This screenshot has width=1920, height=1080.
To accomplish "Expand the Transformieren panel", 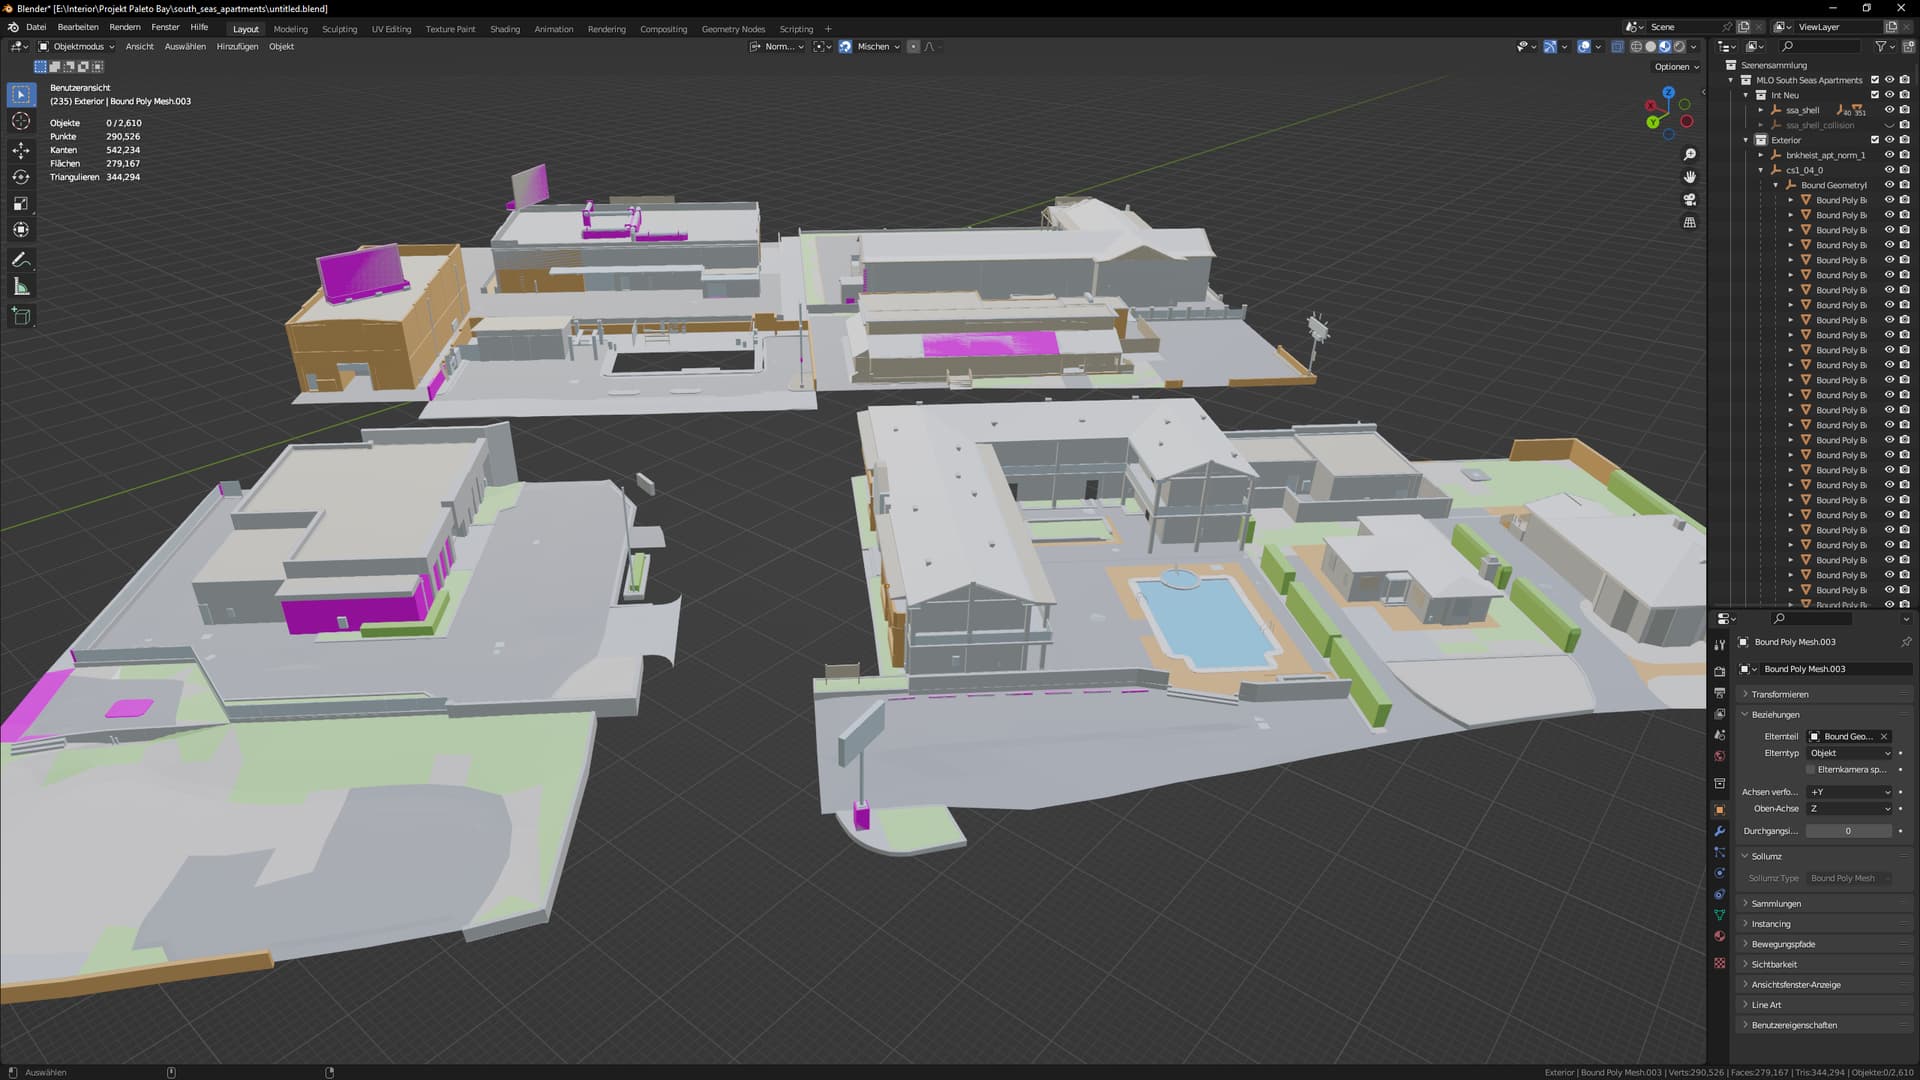I will 1779,694.
